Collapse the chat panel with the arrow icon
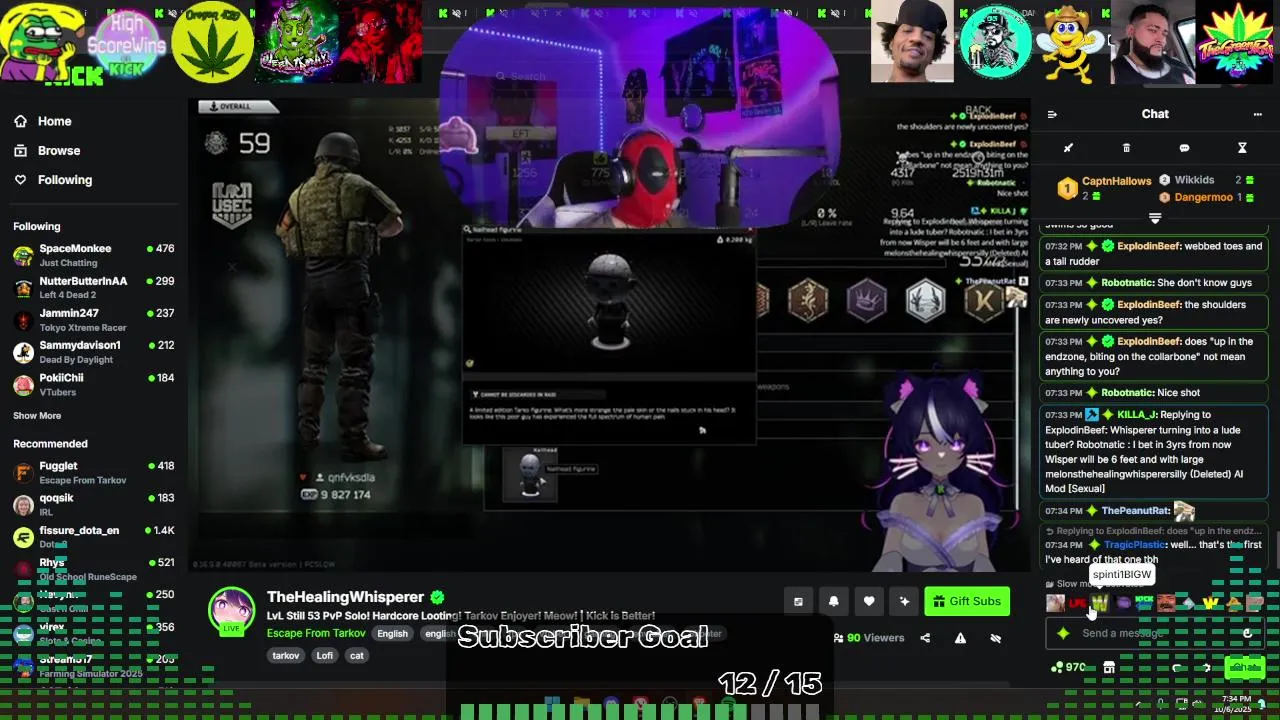The height and width of the screenshot is (720, 1280). (x=1052, y=114)
